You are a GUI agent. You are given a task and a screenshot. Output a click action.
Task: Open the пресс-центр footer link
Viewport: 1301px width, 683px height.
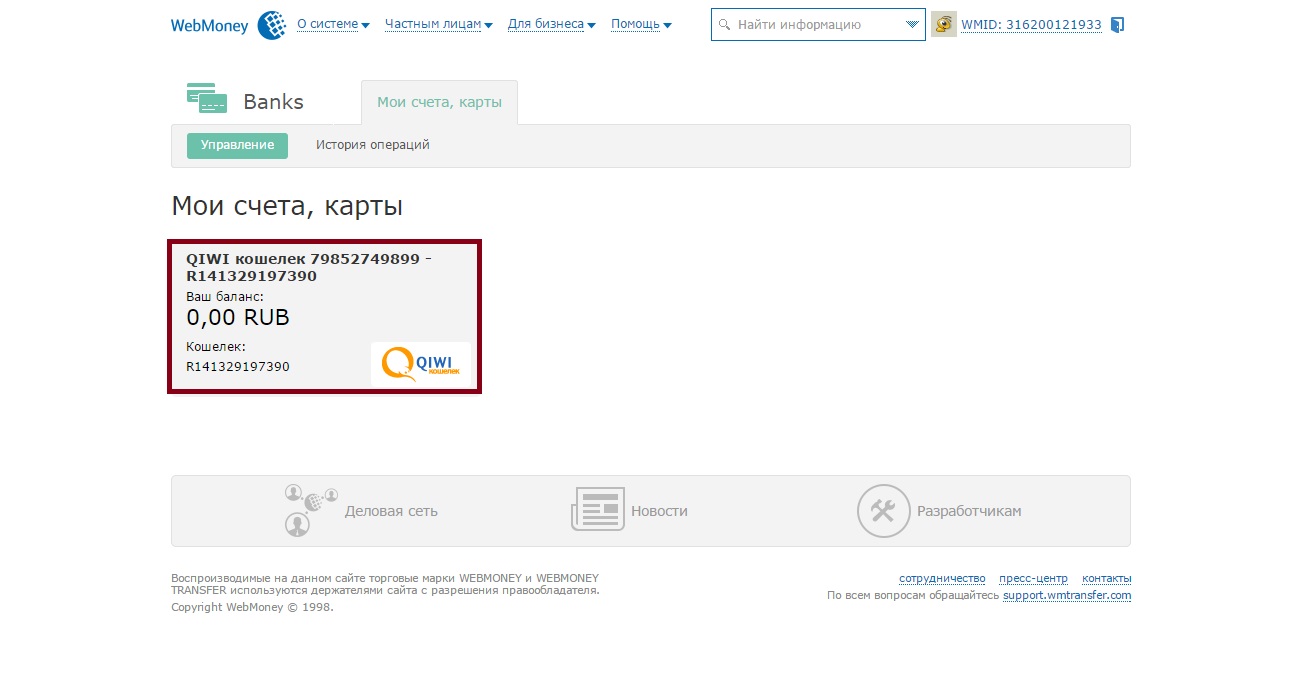1033,579
